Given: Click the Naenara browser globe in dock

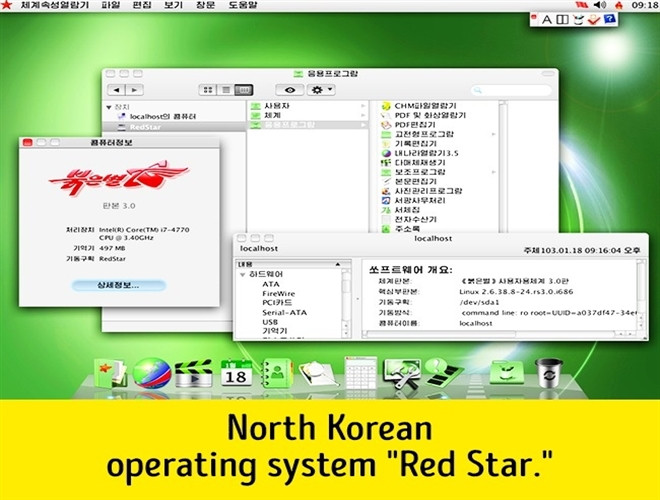Looking at the screenshot, I should pos(149,374).
